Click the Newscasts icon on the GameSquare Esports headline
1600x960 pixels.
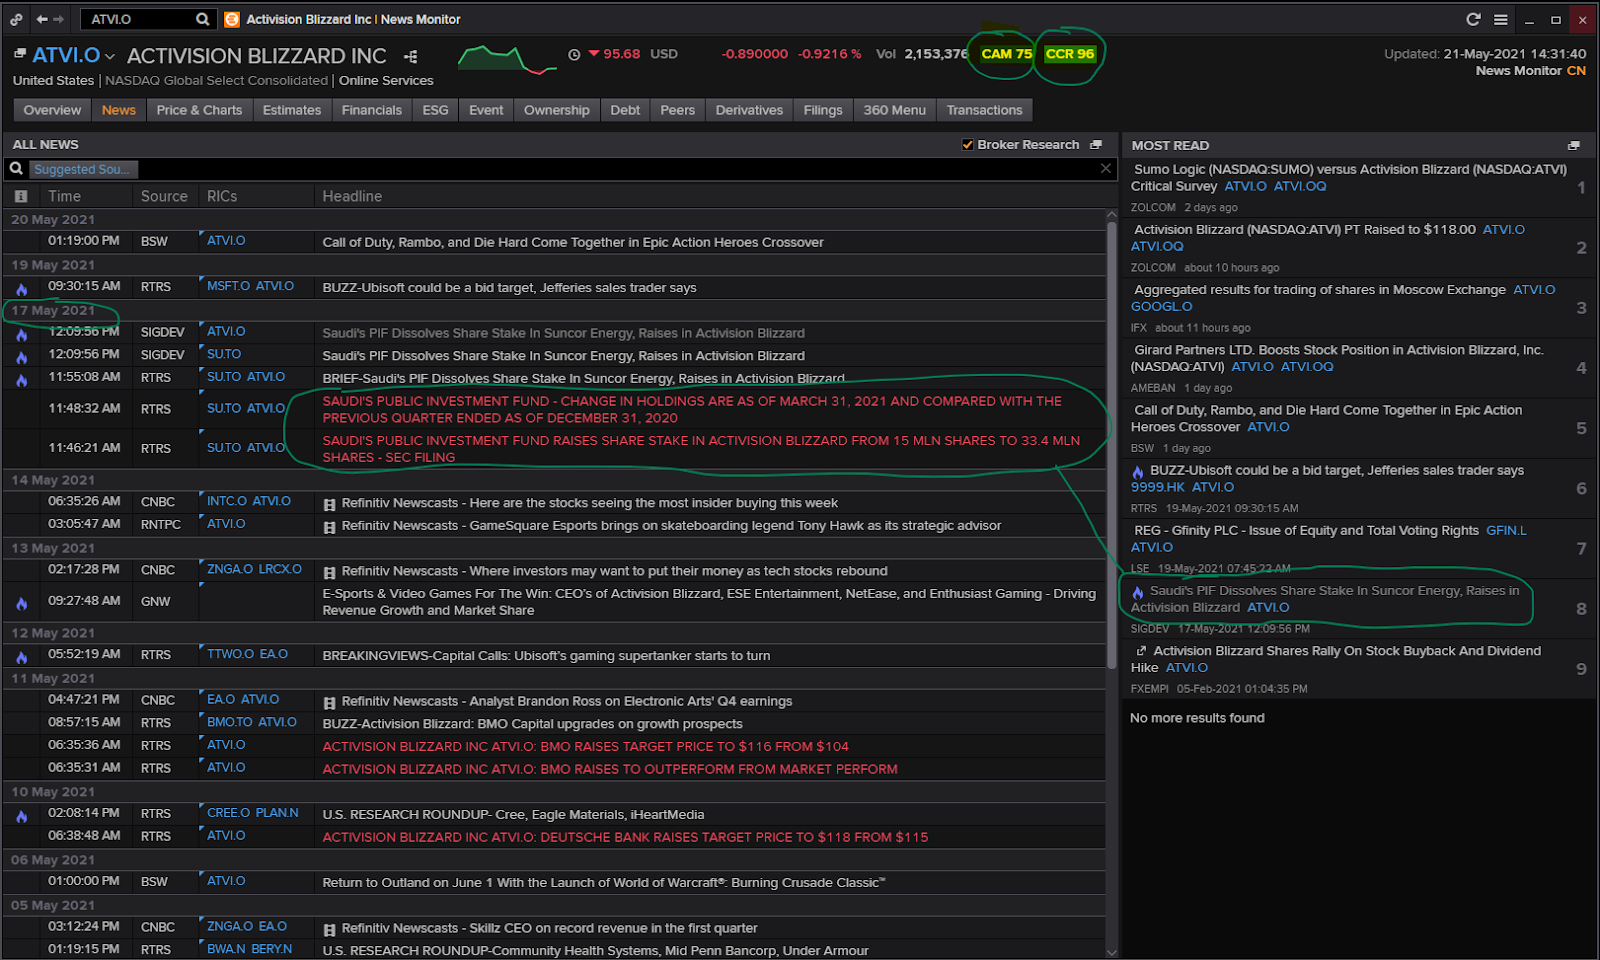[x=330, y=527]
